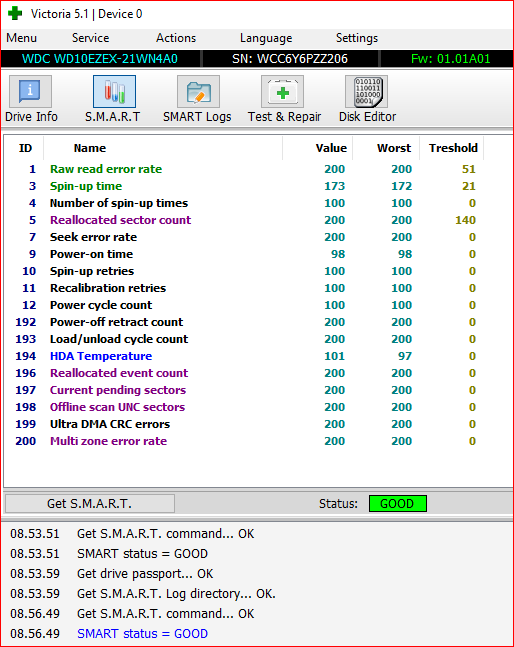Click the Get drive passport... OK log entry
The width and height of the screenshot is (514, 647).
click(145, 574)
